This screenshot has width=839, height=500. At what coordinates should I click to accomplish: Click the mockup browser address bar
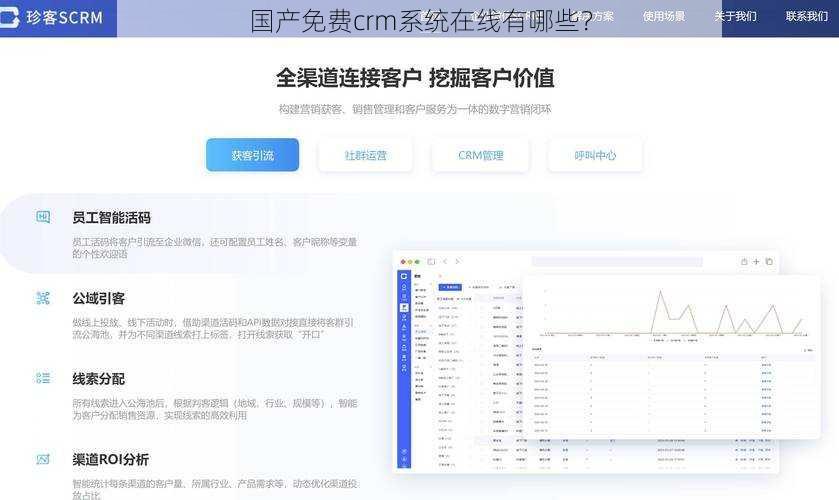[x=617, y=261]
